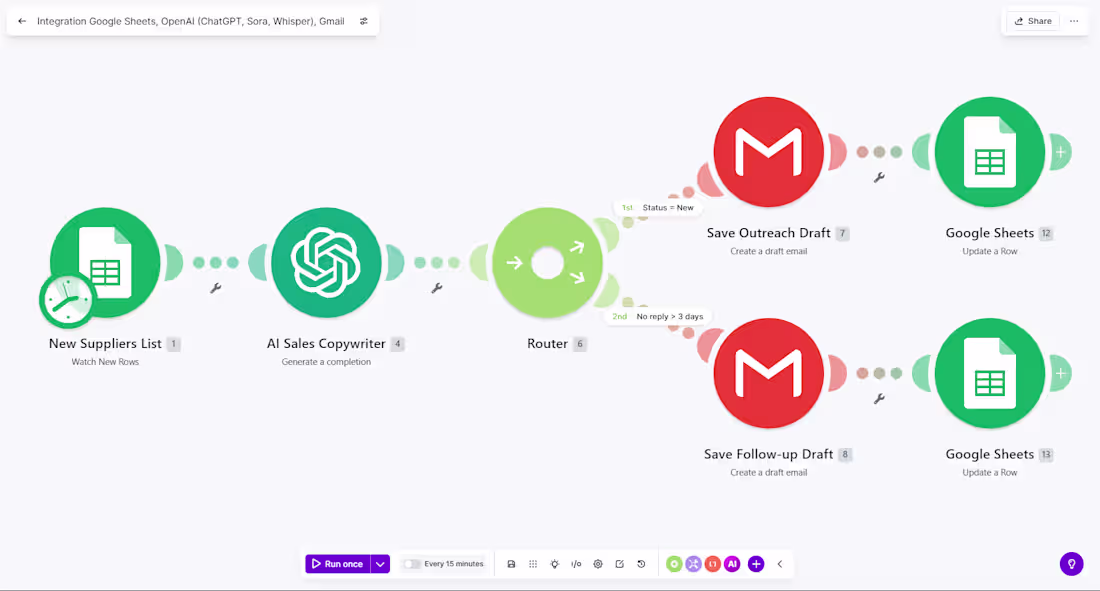Viewport: 1100px width, 591px height.
Task: Click wrench filter between Copywriter and Router
Action: pos(437,288)
